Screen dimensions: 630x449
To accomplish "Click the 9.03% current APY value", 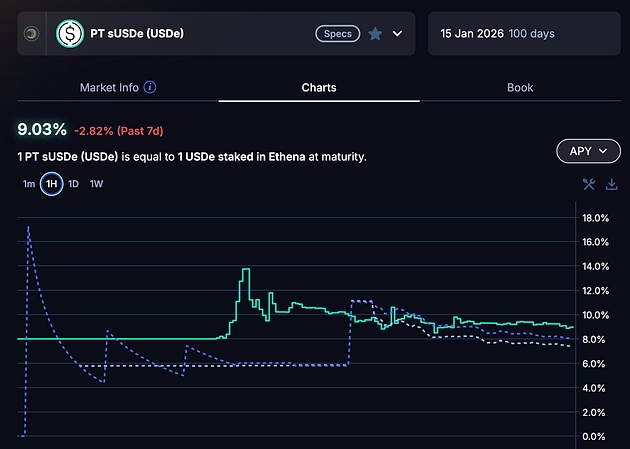I will tap(42, 129).
